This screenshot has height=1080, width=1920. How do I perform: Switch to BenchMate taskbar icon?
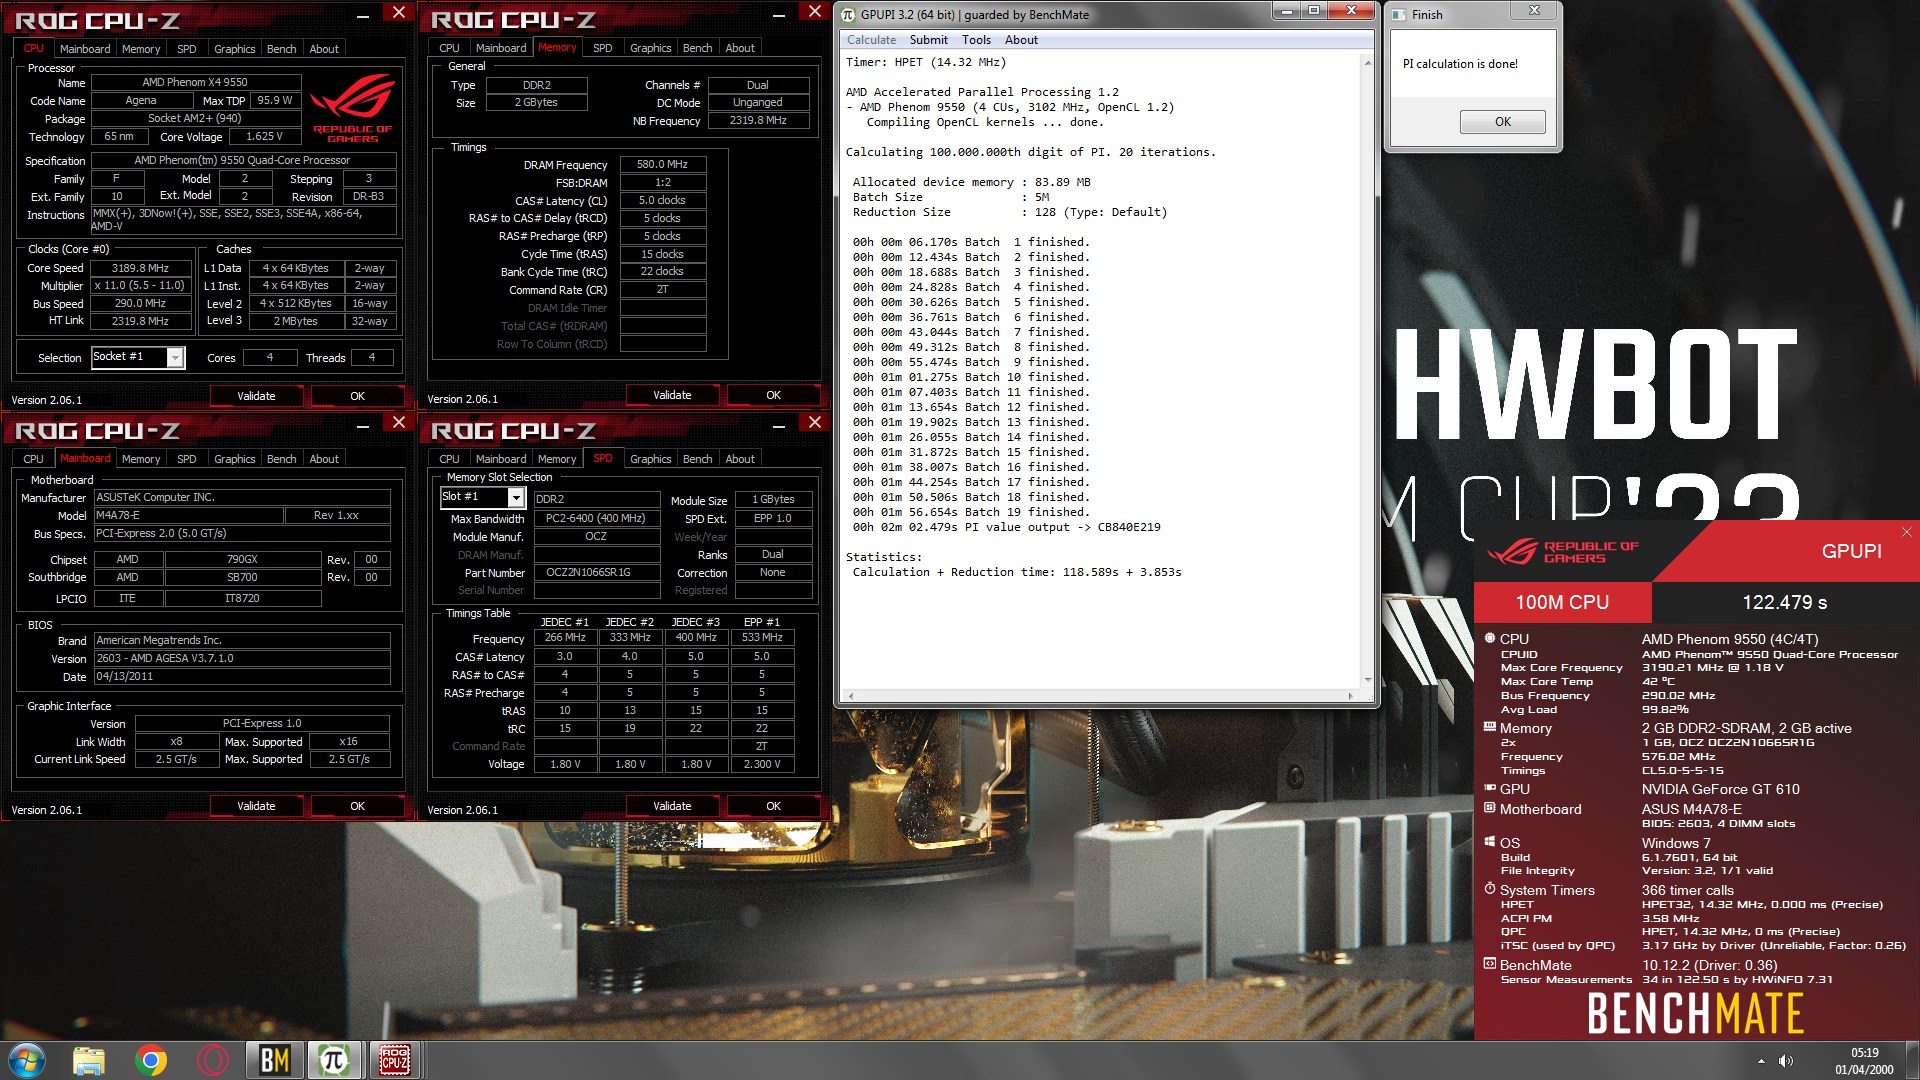click(274, 1060)
